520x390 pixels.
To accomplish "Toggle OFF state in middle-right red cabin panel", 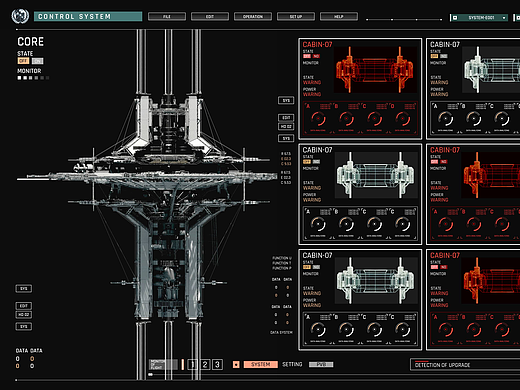I will (x=434, y=162).
